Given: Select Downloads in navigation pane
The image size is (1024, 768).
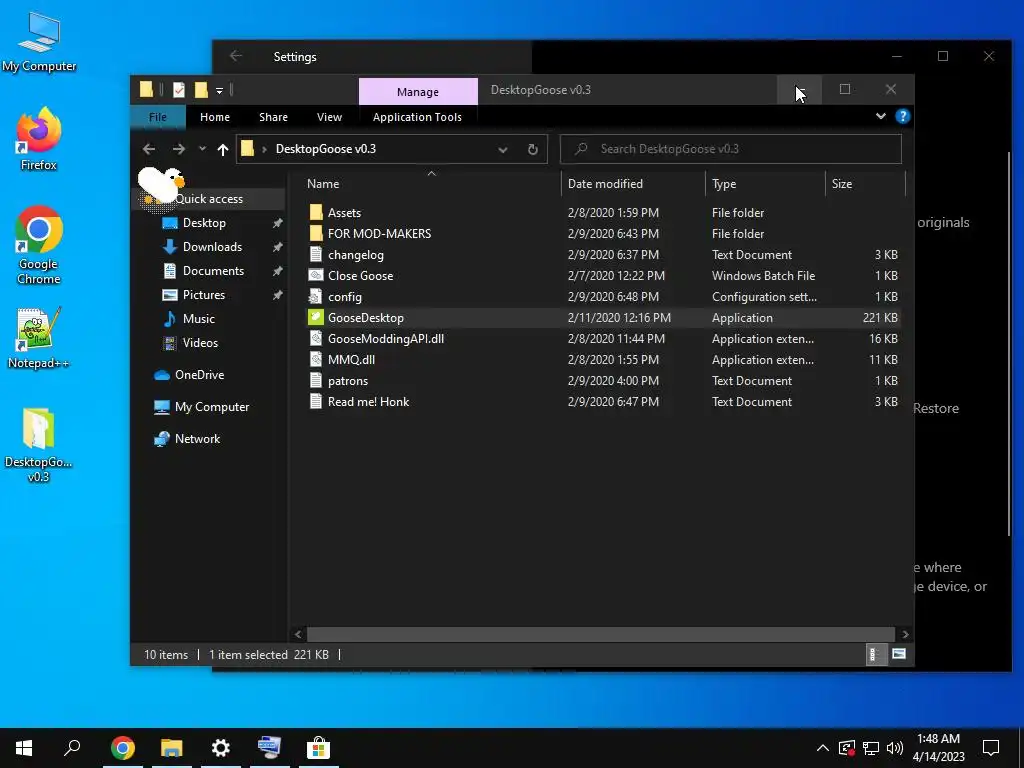Looking at the screenshot, I should pyautogui.click(x=212, y=247).
